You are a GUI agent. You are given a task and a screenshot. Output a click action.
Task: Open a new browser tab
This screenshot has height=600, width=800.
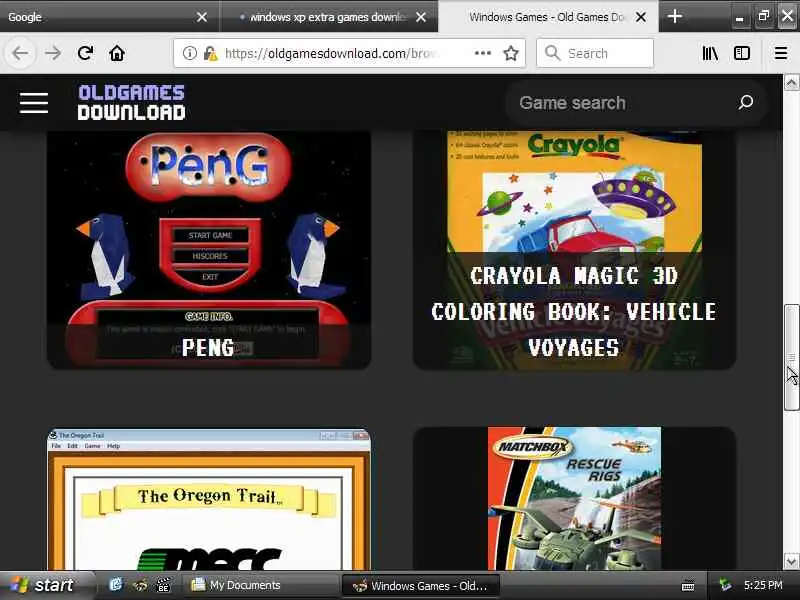[674, 16]
